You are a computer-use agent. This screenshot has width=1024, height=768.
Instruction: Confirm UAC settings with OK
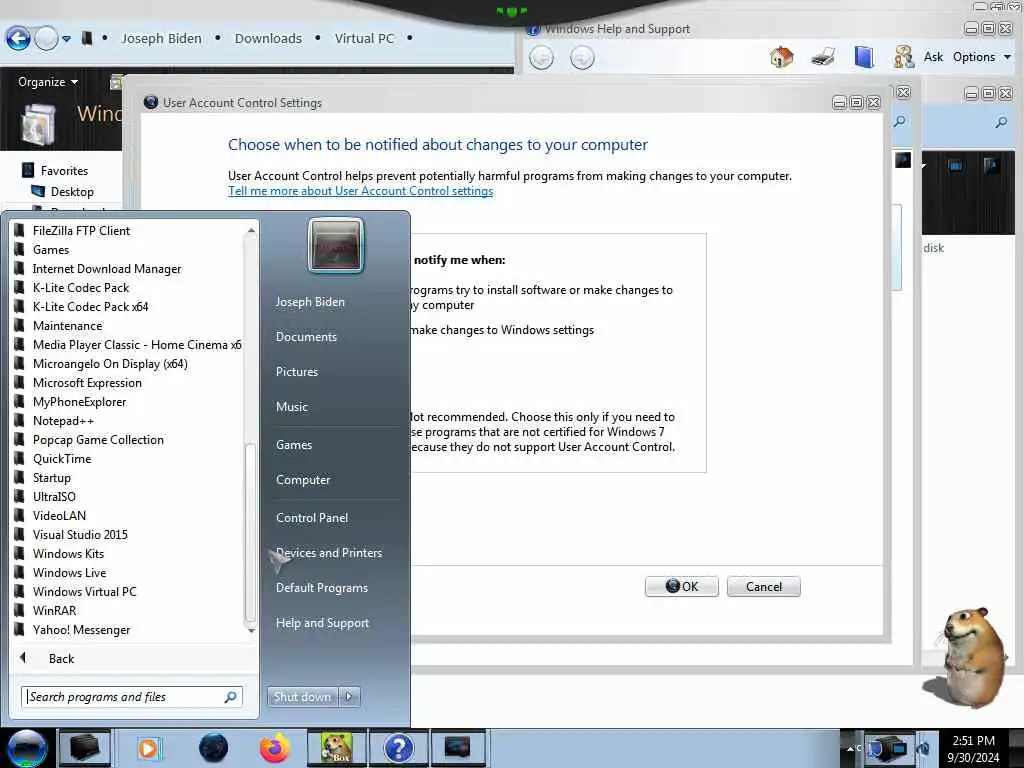681,586
